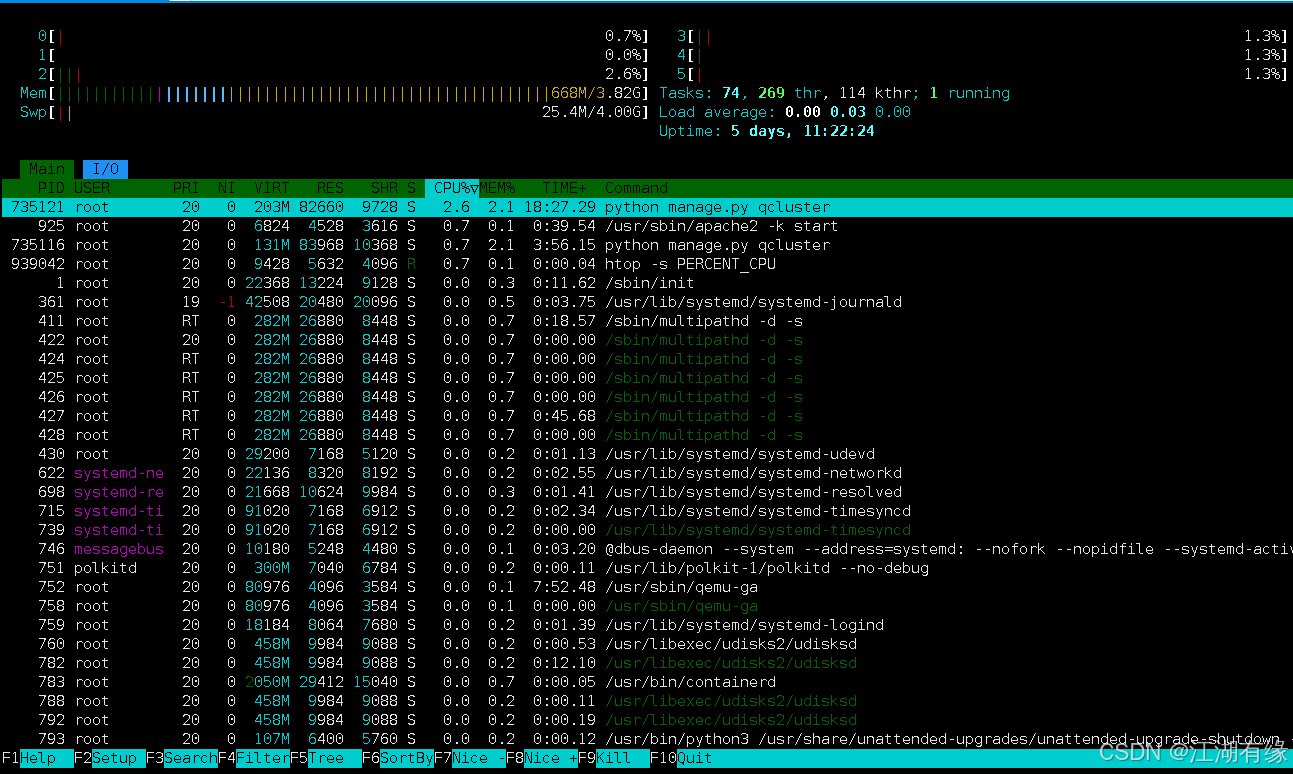Click TIME+ value 18:27.29
The width and height of the screenshot is (1293, 774).
pos(560,207)
